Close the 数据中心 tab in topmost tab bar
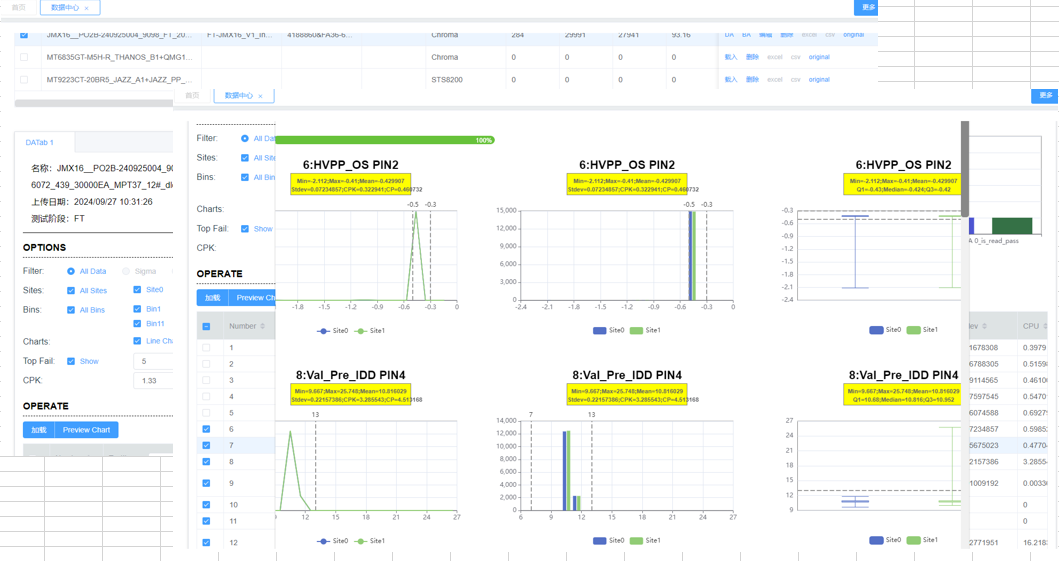Screen dimensions: 1059x561 tap(87, 8)
